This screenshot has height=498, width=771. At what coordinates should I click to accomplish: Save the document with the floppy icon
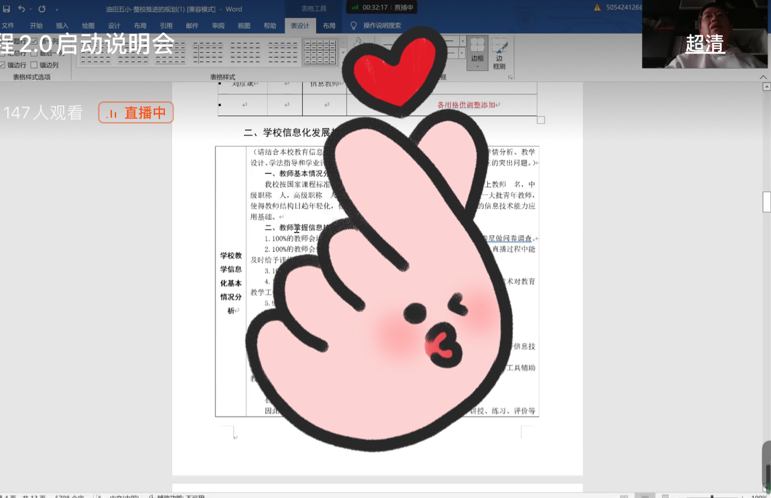click(x=6, y=8)
